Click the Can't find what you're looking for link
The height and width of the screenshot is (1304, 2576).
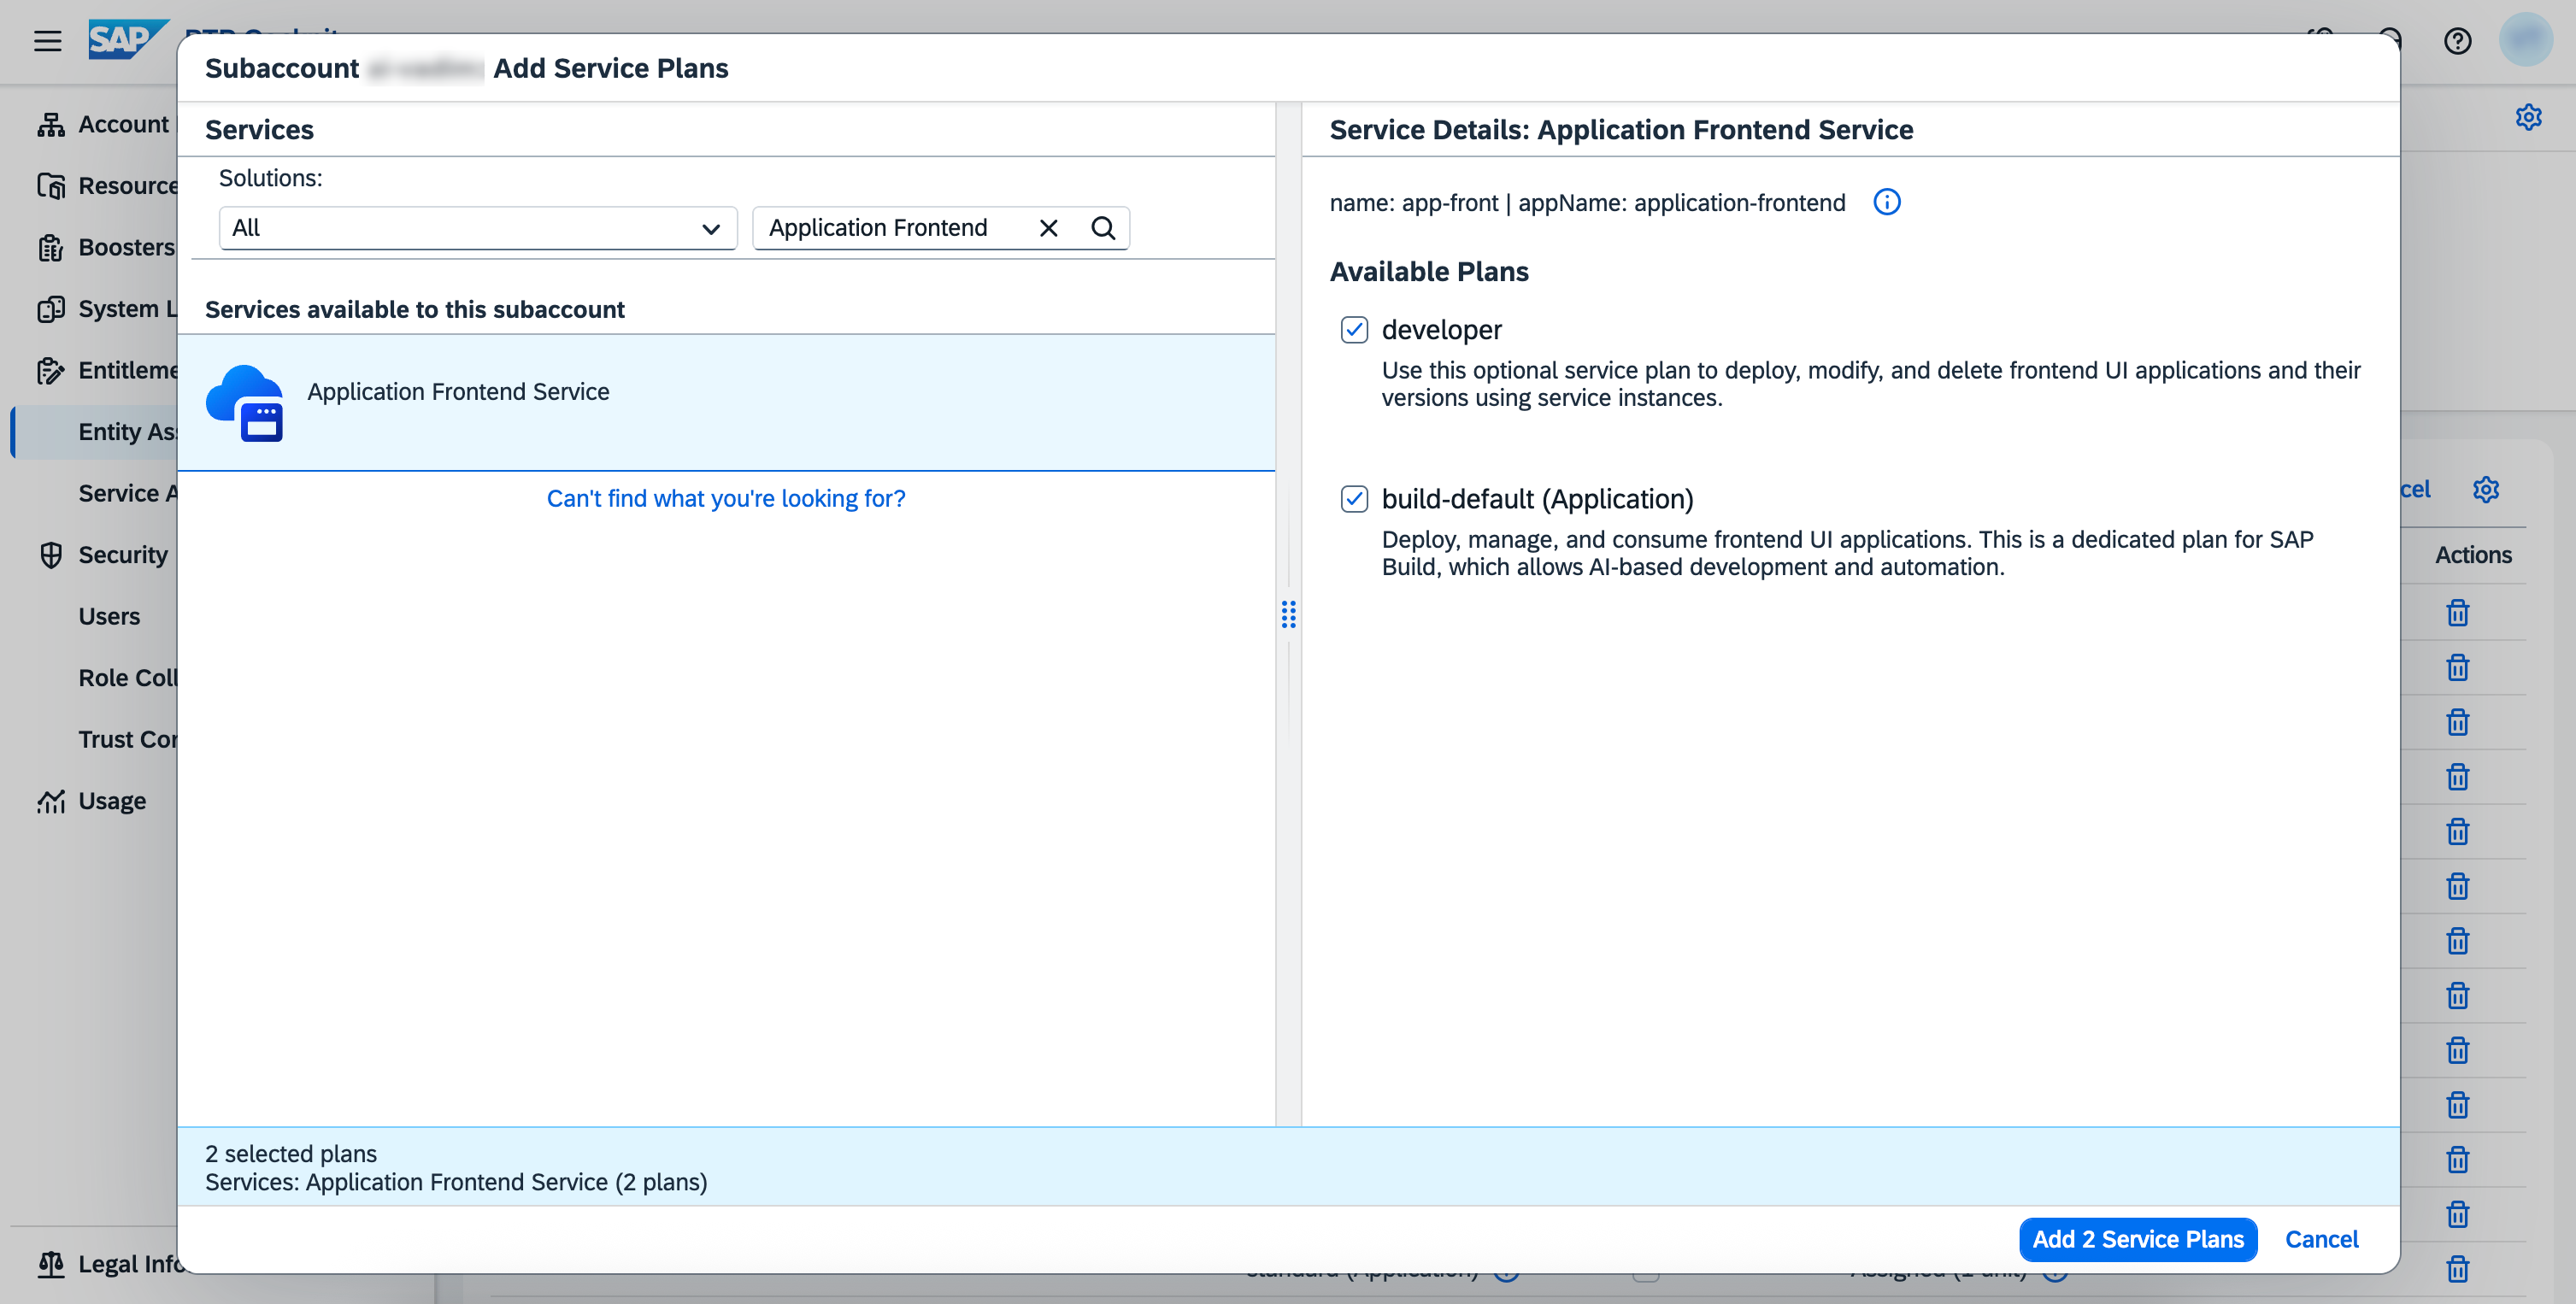click(x=726, y=497)
